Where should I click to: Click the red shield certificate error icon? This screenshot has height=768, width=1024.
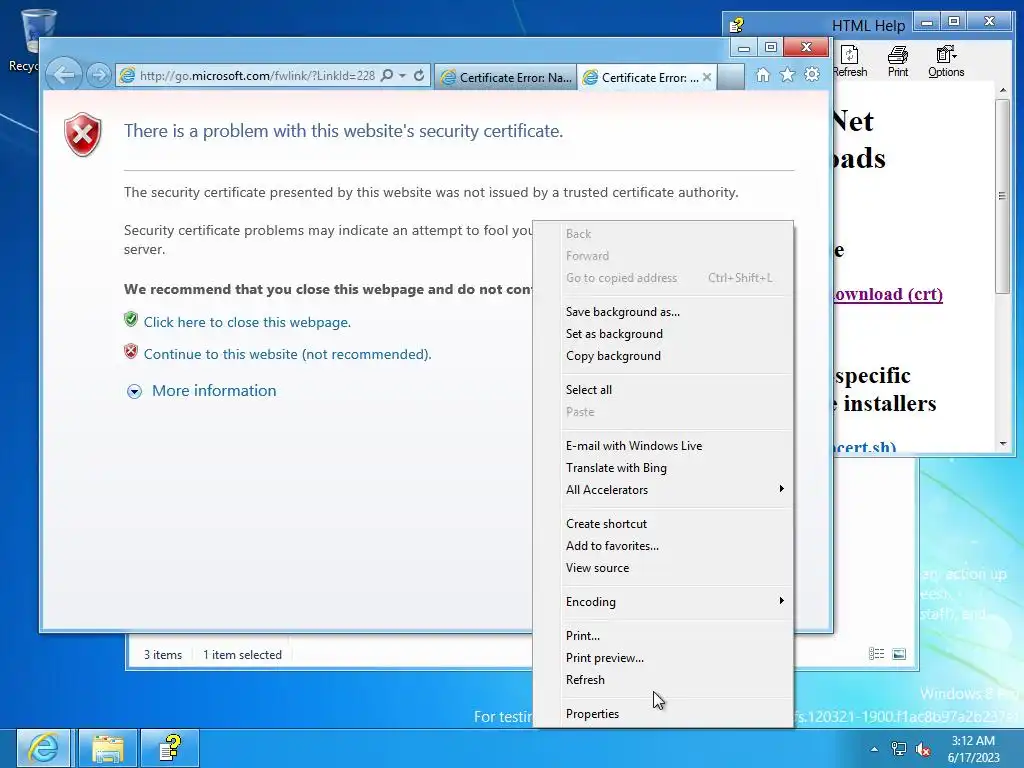(x=83, y=135)
